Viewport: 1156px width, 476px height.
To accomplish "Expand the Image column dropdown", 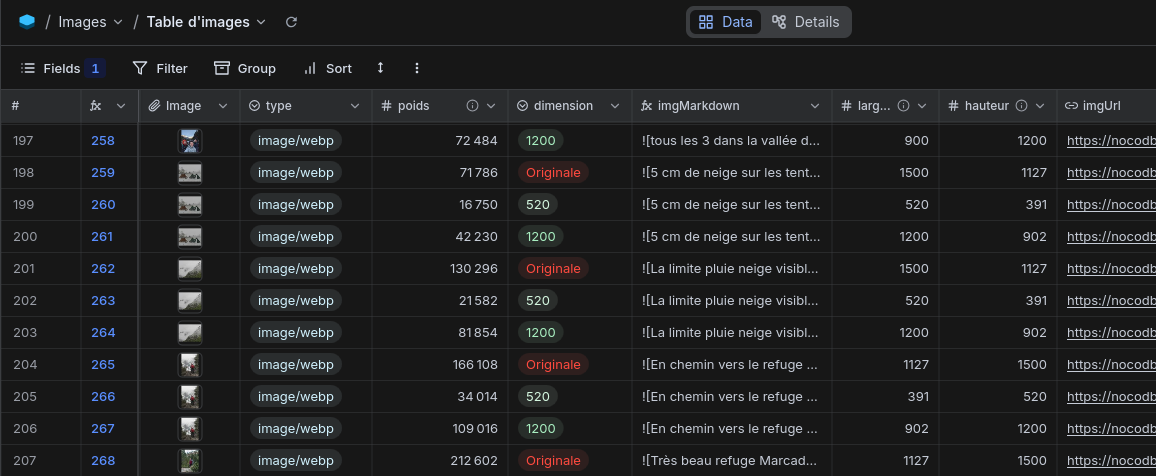I will (223, 106).
